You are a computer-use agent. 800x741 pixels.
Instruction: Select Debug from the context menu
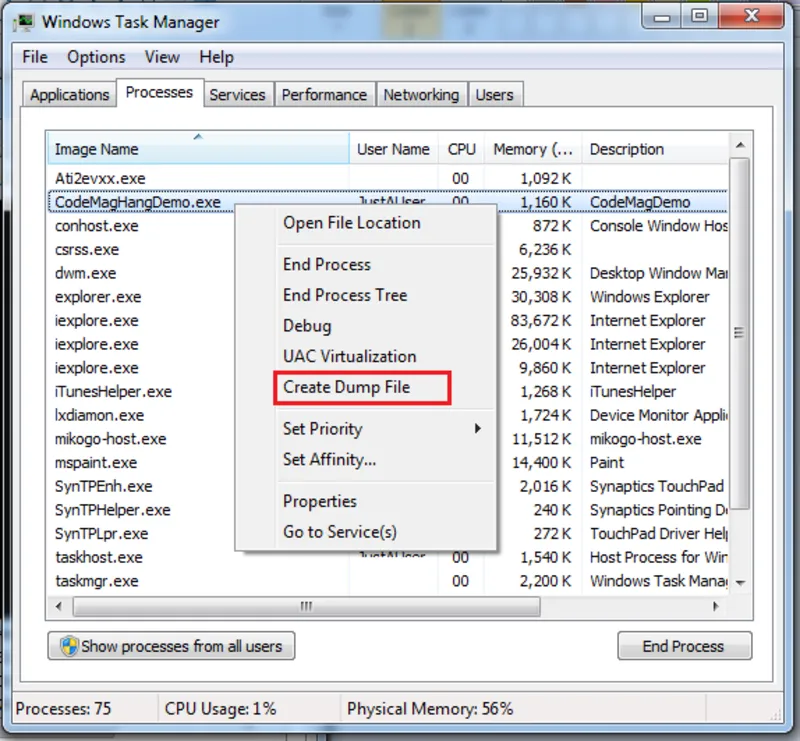point(307,326)
